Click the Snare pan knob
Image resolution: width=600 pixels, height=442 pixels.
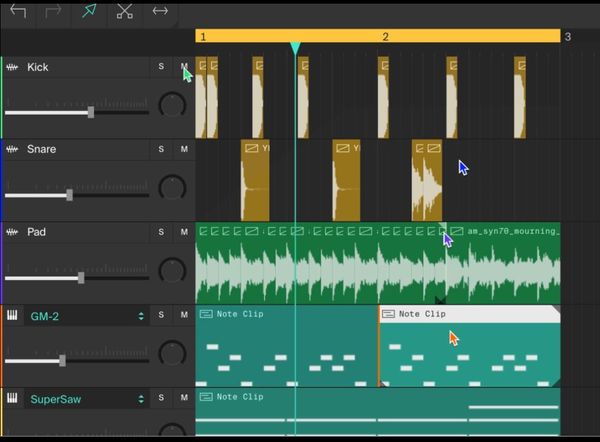tap(173, 188)
